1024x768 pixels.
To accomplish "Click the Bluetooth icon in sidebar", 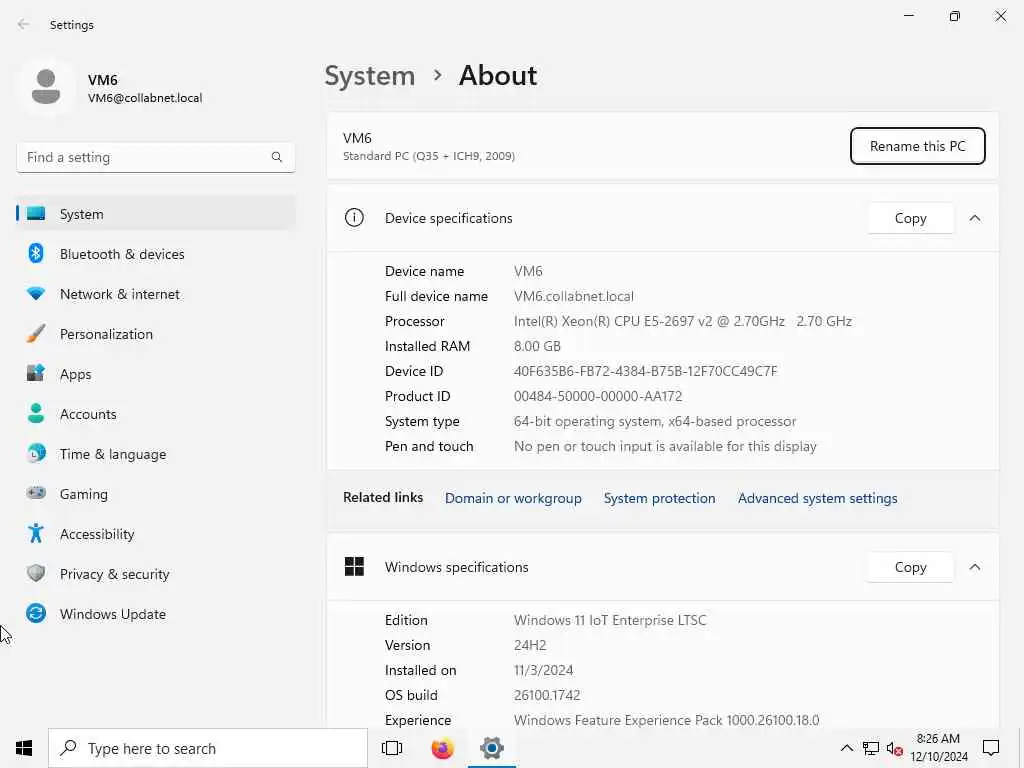I will (x=36, y=253).
